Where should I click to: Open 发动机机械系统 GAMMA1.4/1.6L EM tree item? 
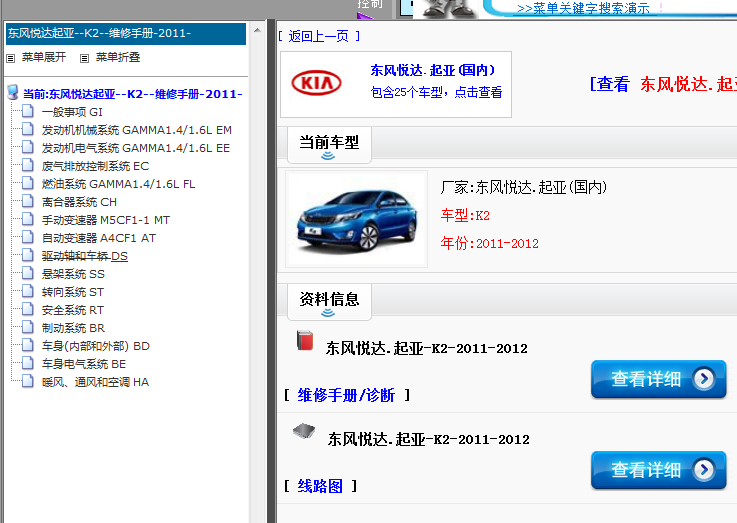point(136,130)
